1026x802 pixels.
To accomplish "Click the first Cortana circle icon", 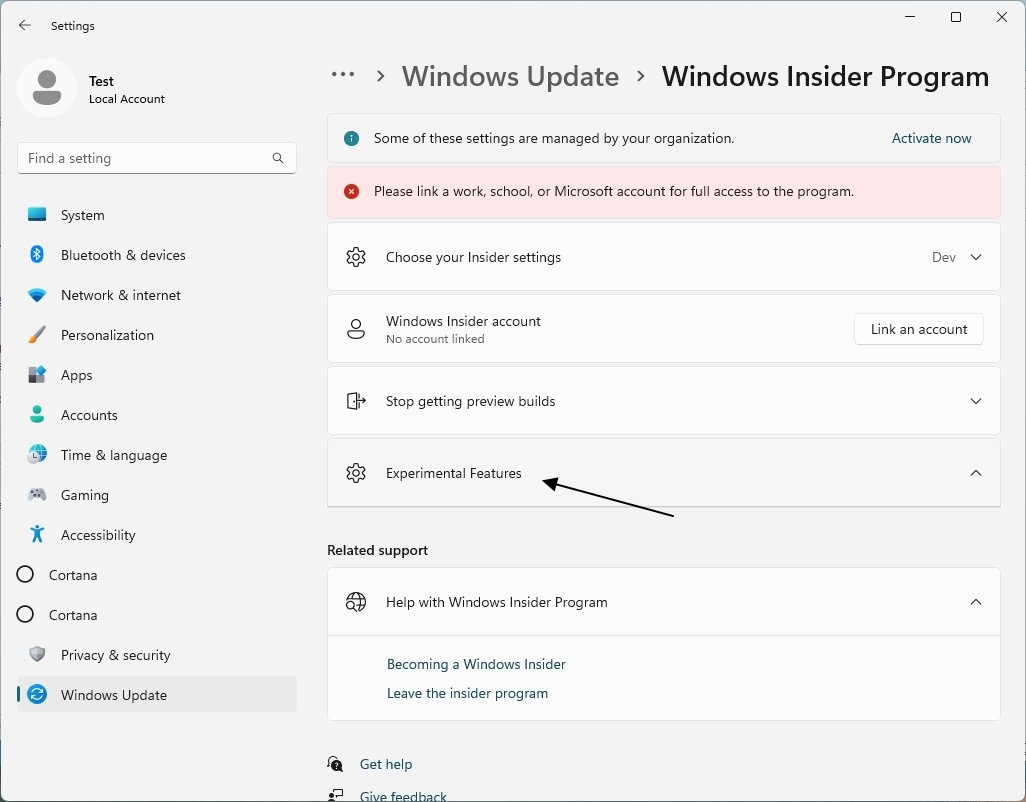I will pos(25,574).
